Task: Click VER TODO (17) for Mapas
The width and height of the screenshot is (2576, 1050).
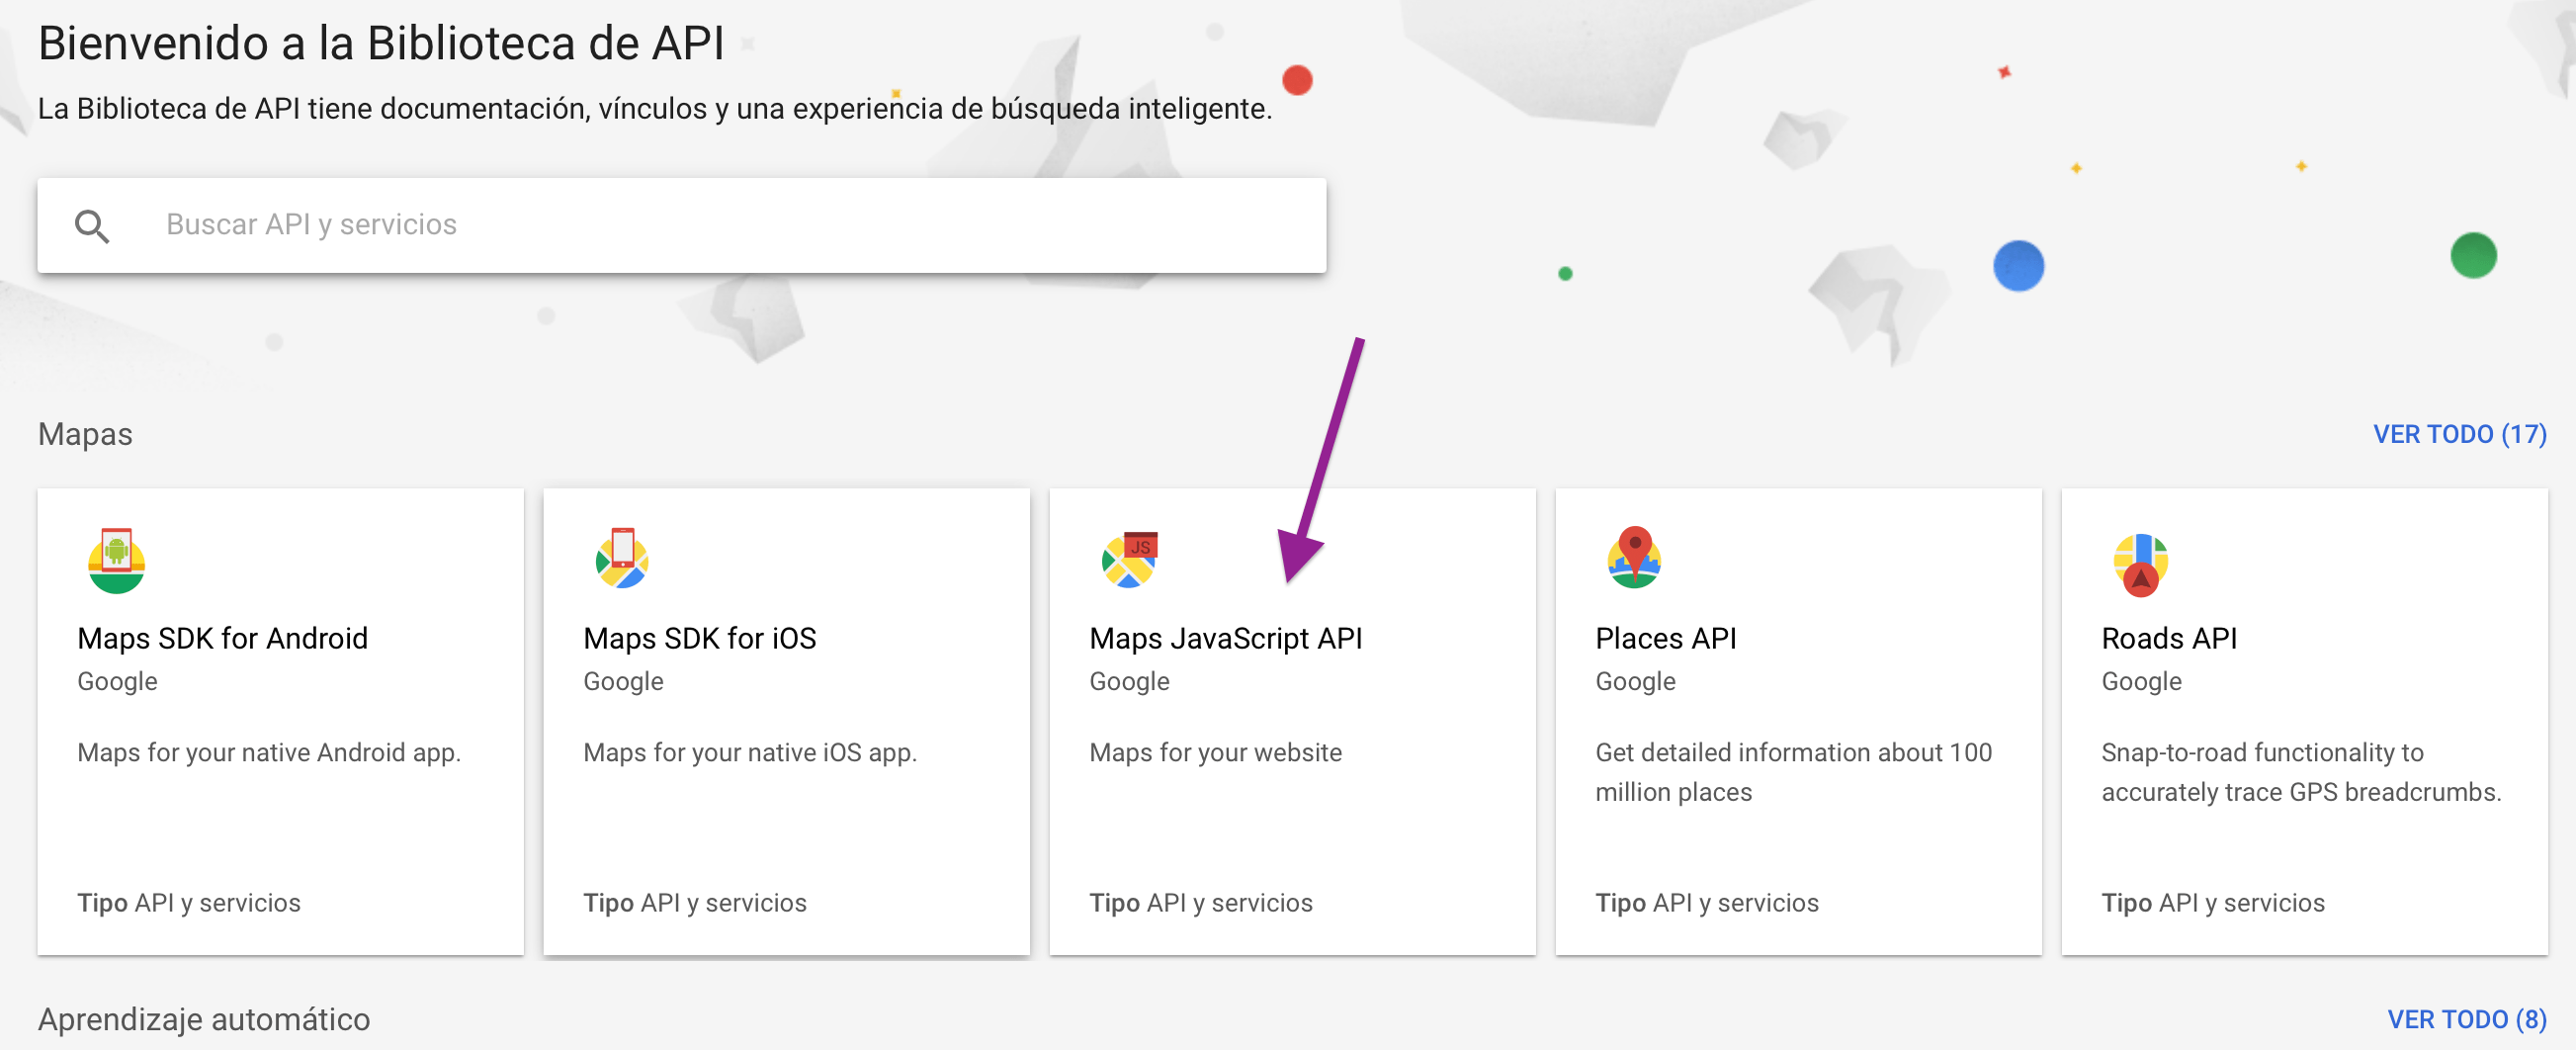Action: coord(2460,434)
